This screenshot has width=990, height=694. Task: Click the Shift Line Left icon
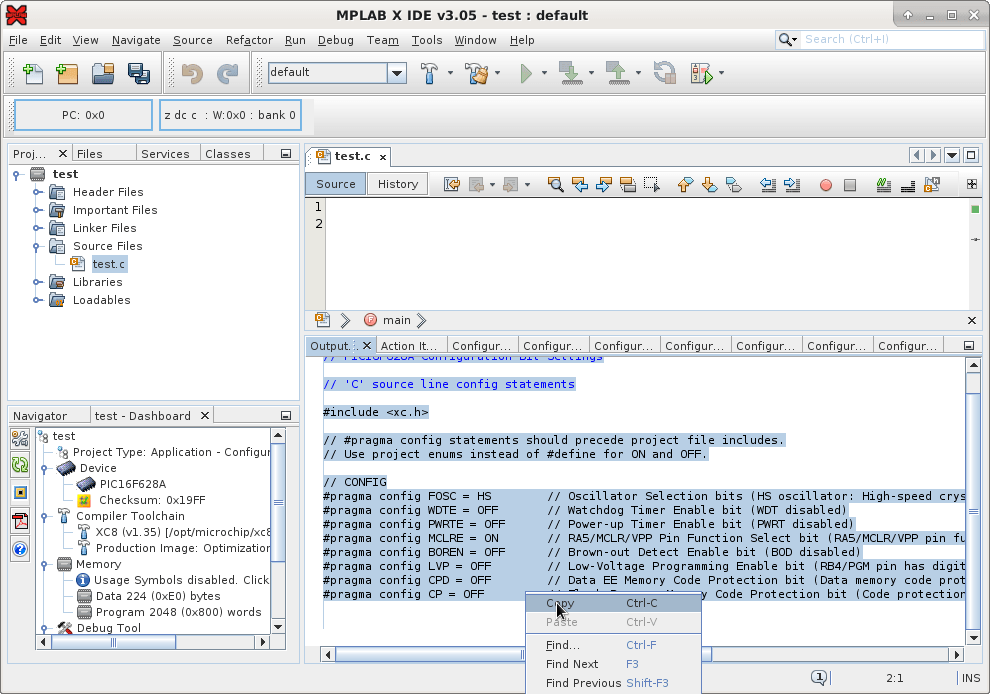768,184
